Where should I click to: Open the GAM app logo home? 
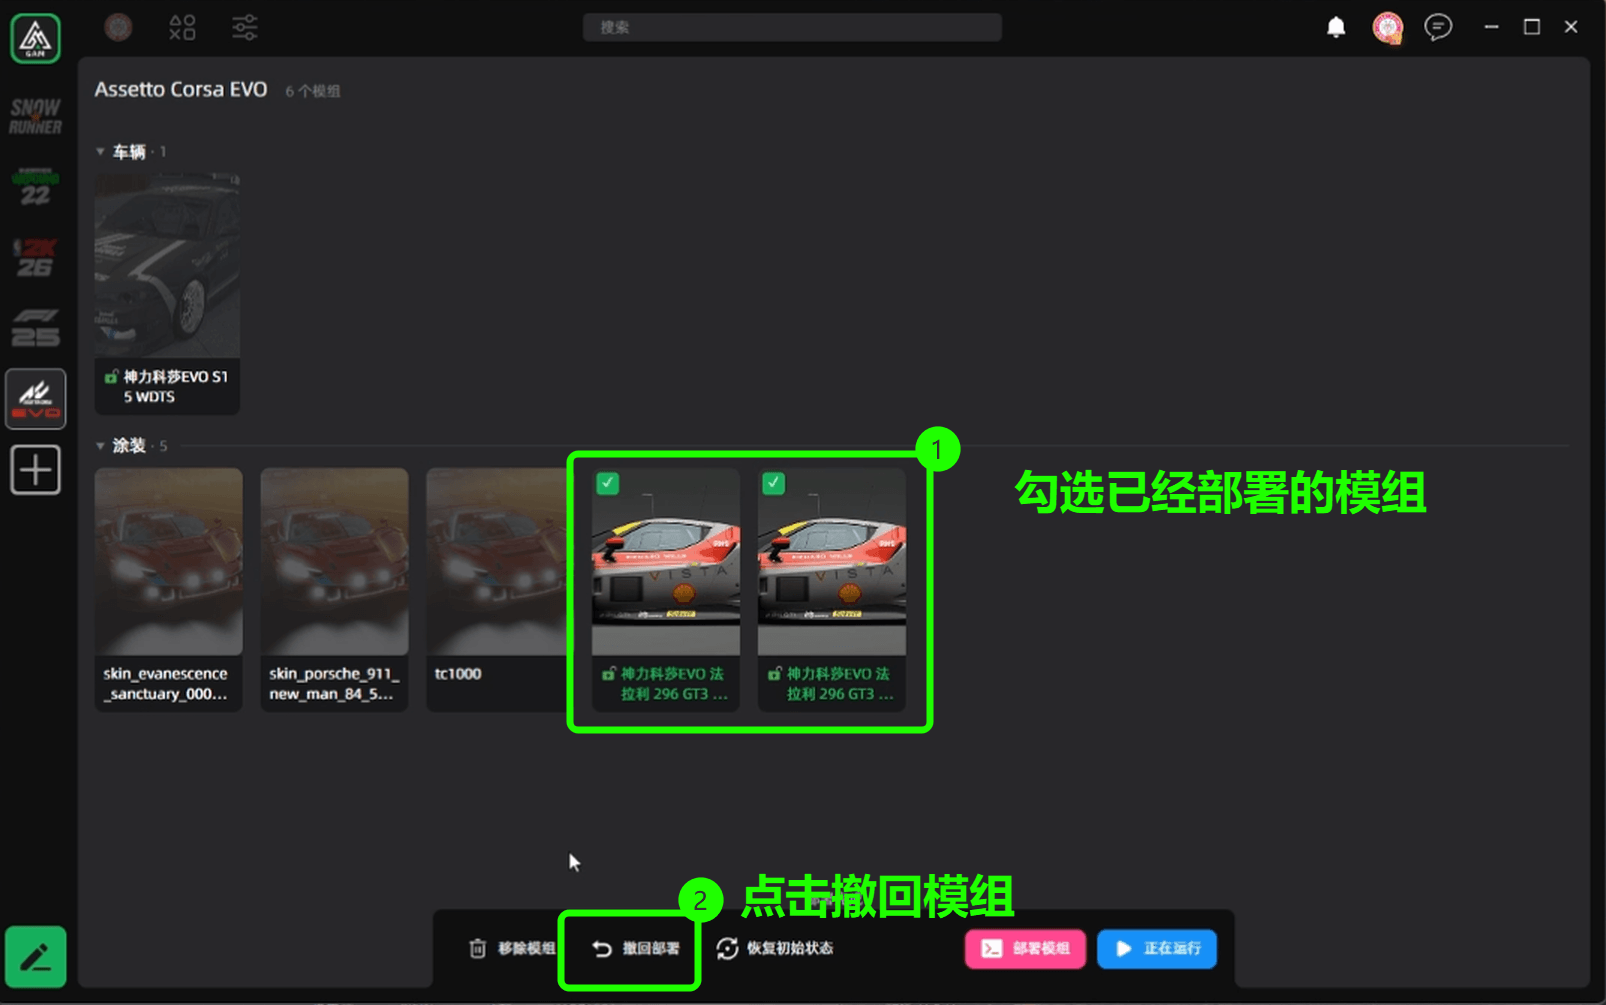click(x=35, y=39)
